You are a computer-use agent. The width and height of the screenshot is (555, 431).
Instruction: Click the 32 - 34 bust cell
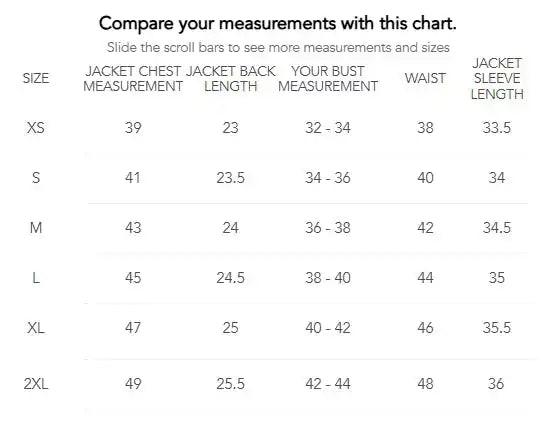pyautogui.click(x=328, y=128)
